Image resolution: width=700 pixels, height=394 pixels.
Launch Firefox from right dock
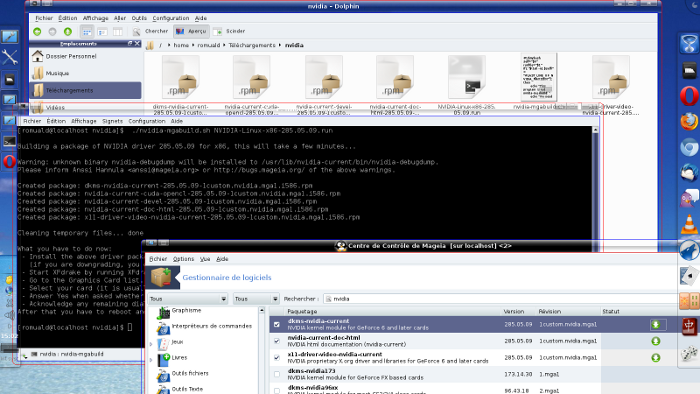pyautogui.click(x=689, y=121)
